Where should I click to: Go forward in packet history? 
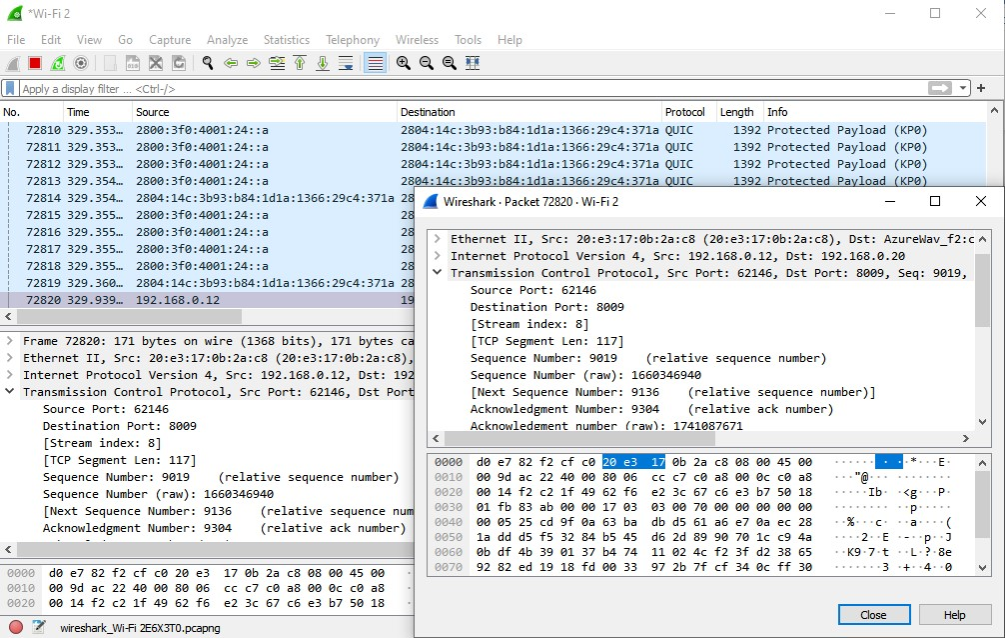click(254, 63)
